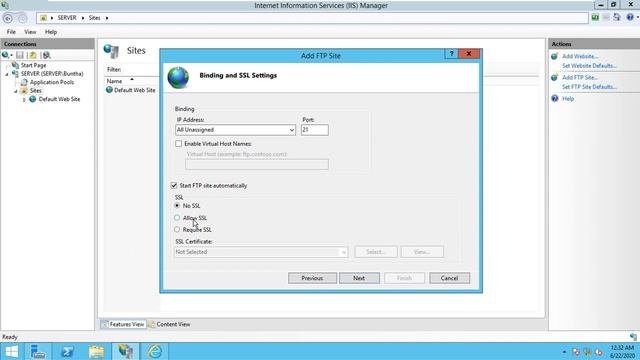640x360 pixels.
Task: Open the Add Website link in Actions
Action: pos(580,56)
